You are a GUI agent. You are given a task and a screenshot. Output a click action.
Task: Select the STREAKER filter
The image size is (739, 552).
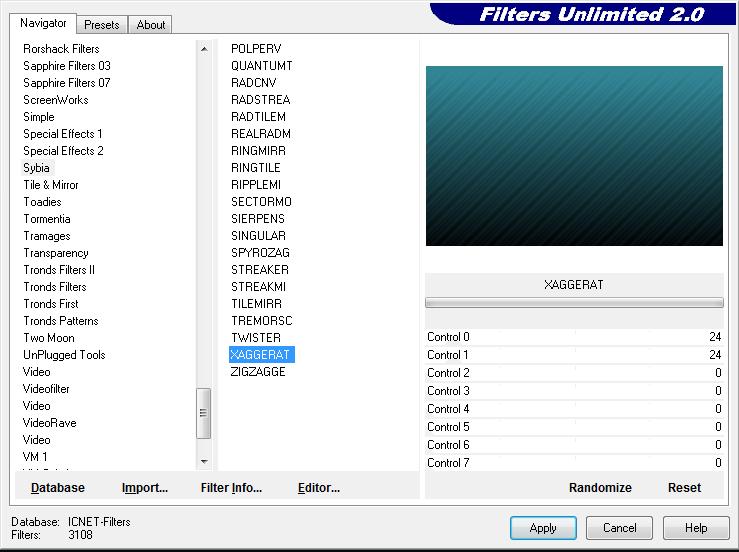point(260,270)
